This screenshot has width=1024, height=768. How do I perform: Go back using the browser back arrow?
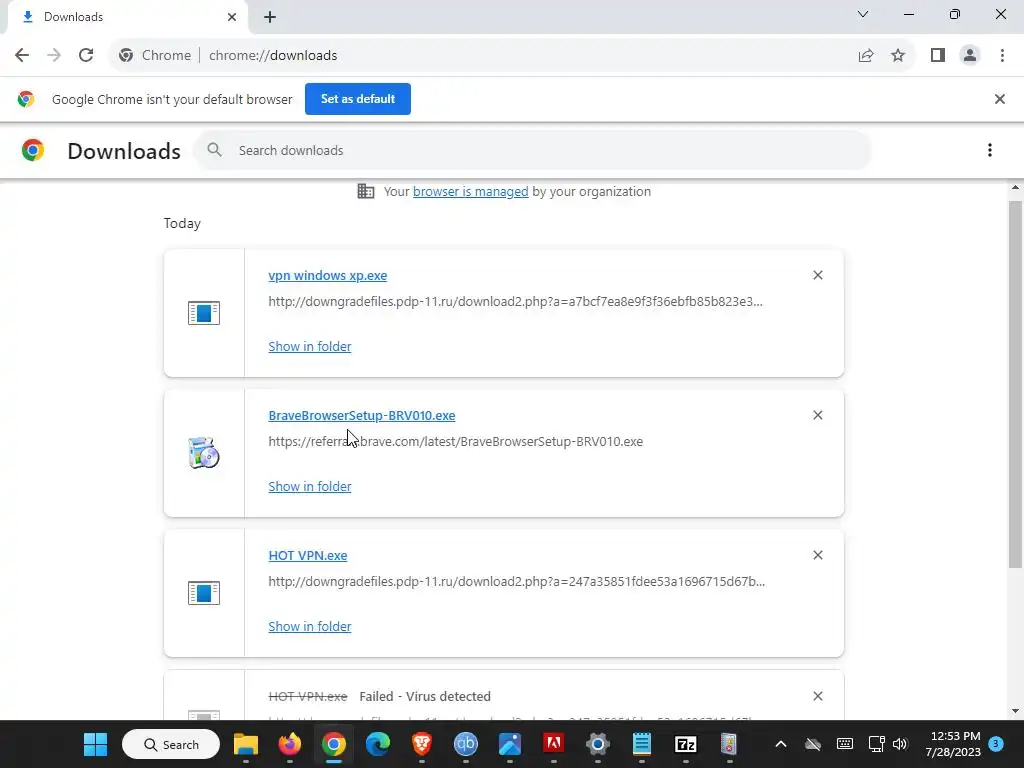click(22, 56)
